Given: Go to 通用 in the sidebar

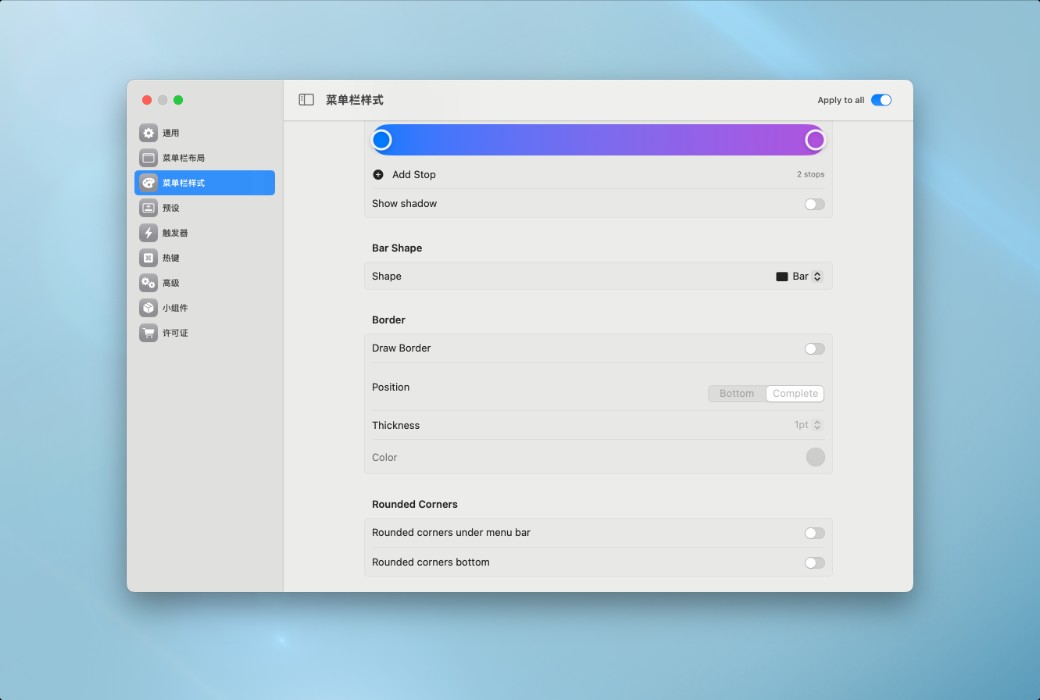Looking at the screenshot, I should [204, 133].
